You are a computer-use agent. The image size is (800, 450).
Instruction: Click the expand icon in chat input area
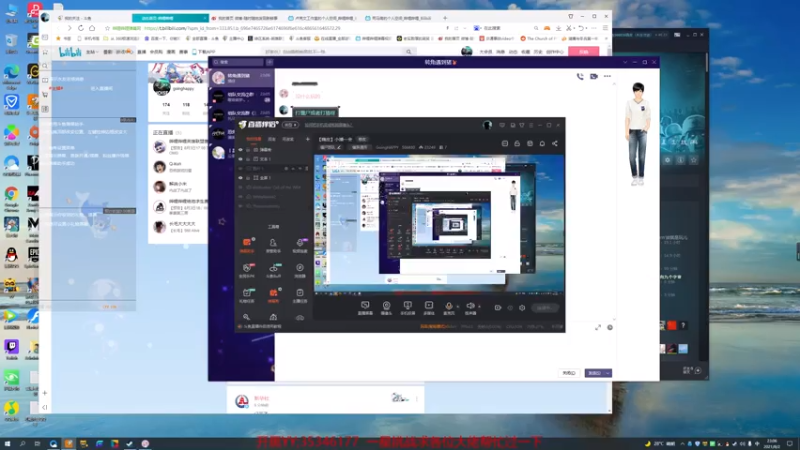(x=598, y=328)
